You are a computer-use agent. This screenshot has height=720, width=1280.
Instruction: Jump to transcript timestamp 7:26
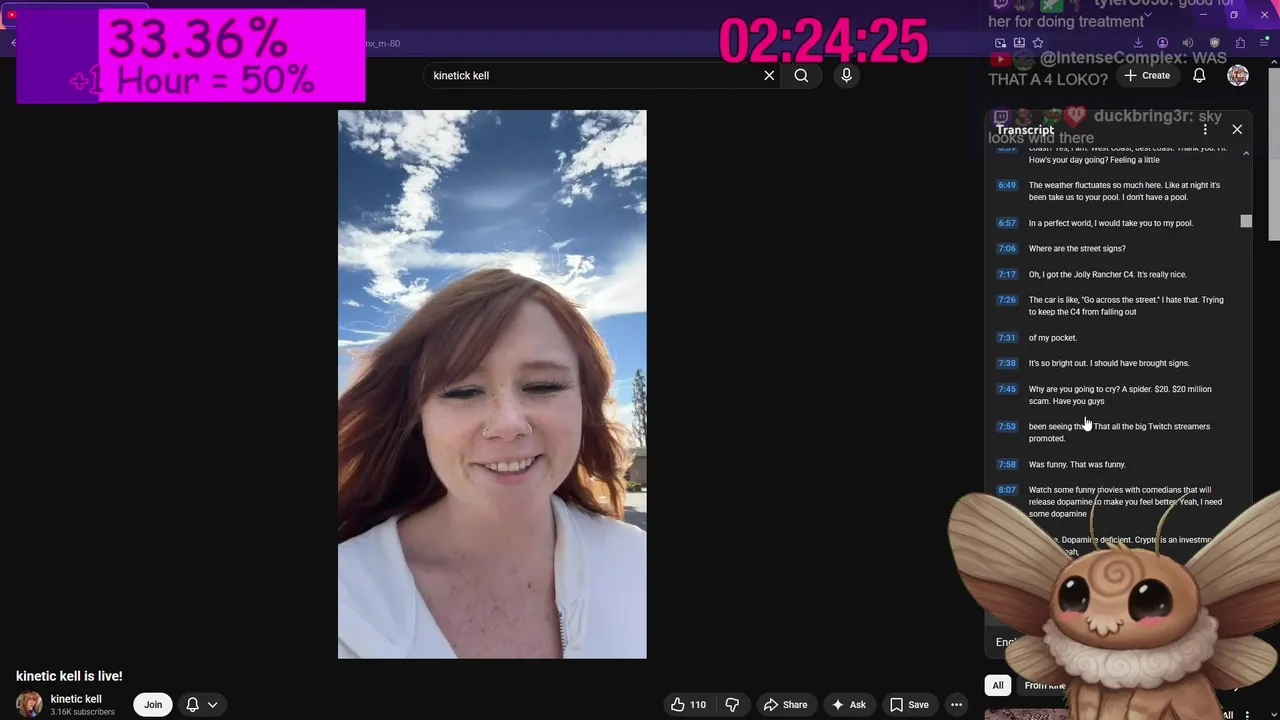1007,300
